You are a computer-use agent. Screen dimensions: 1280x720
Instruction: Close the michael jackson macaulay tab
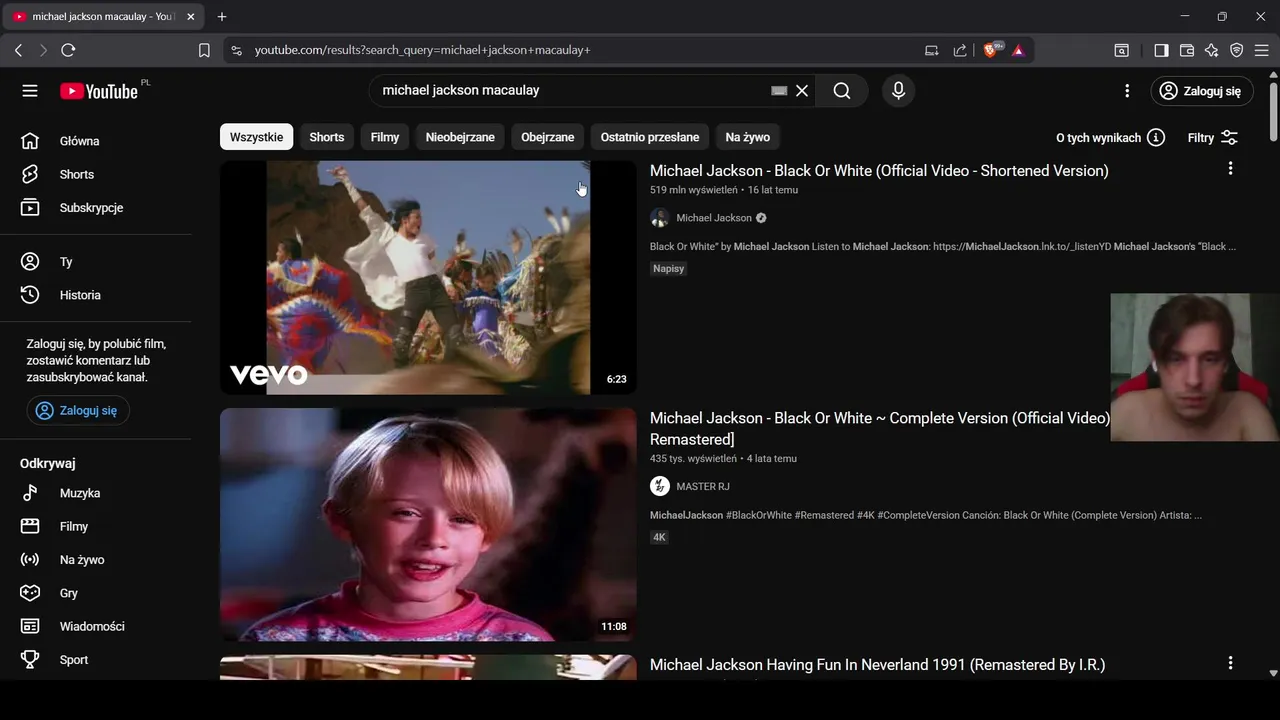[x=191, y=17]
